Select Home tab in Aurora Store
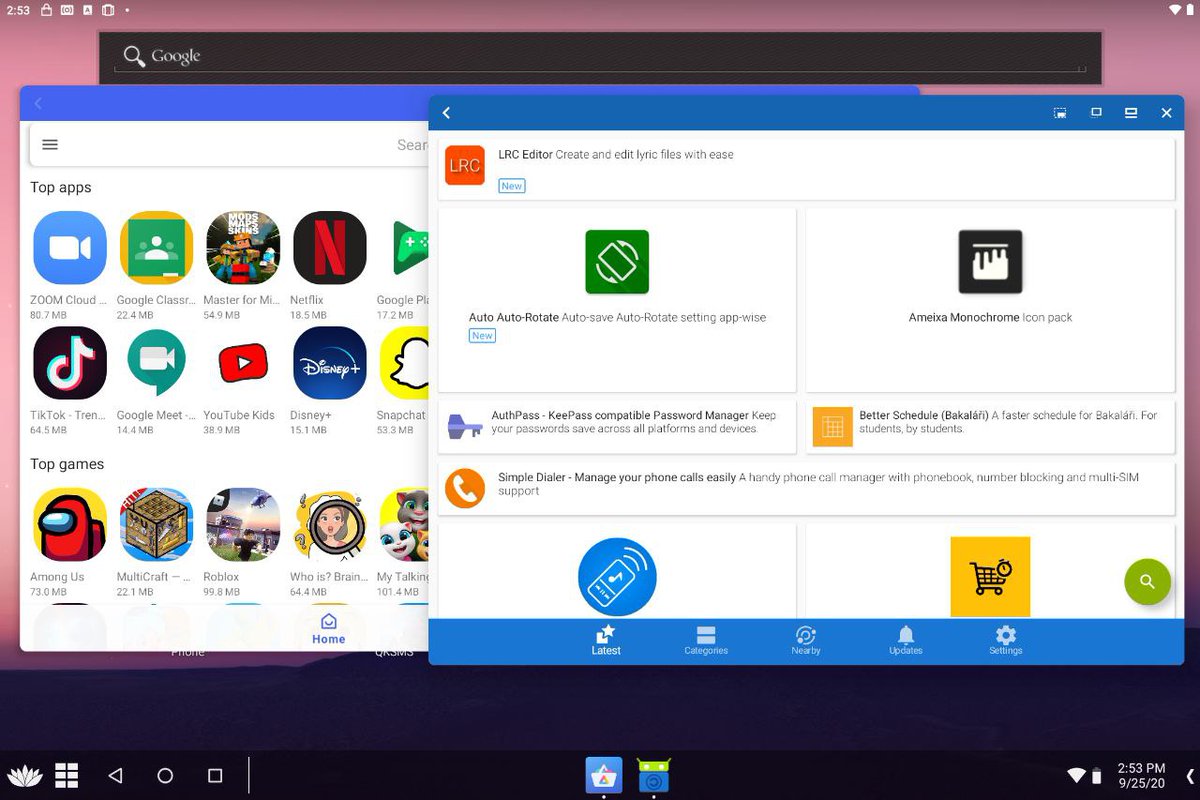The height and width of the screenshot is (800, 1200). coord(328,630)
